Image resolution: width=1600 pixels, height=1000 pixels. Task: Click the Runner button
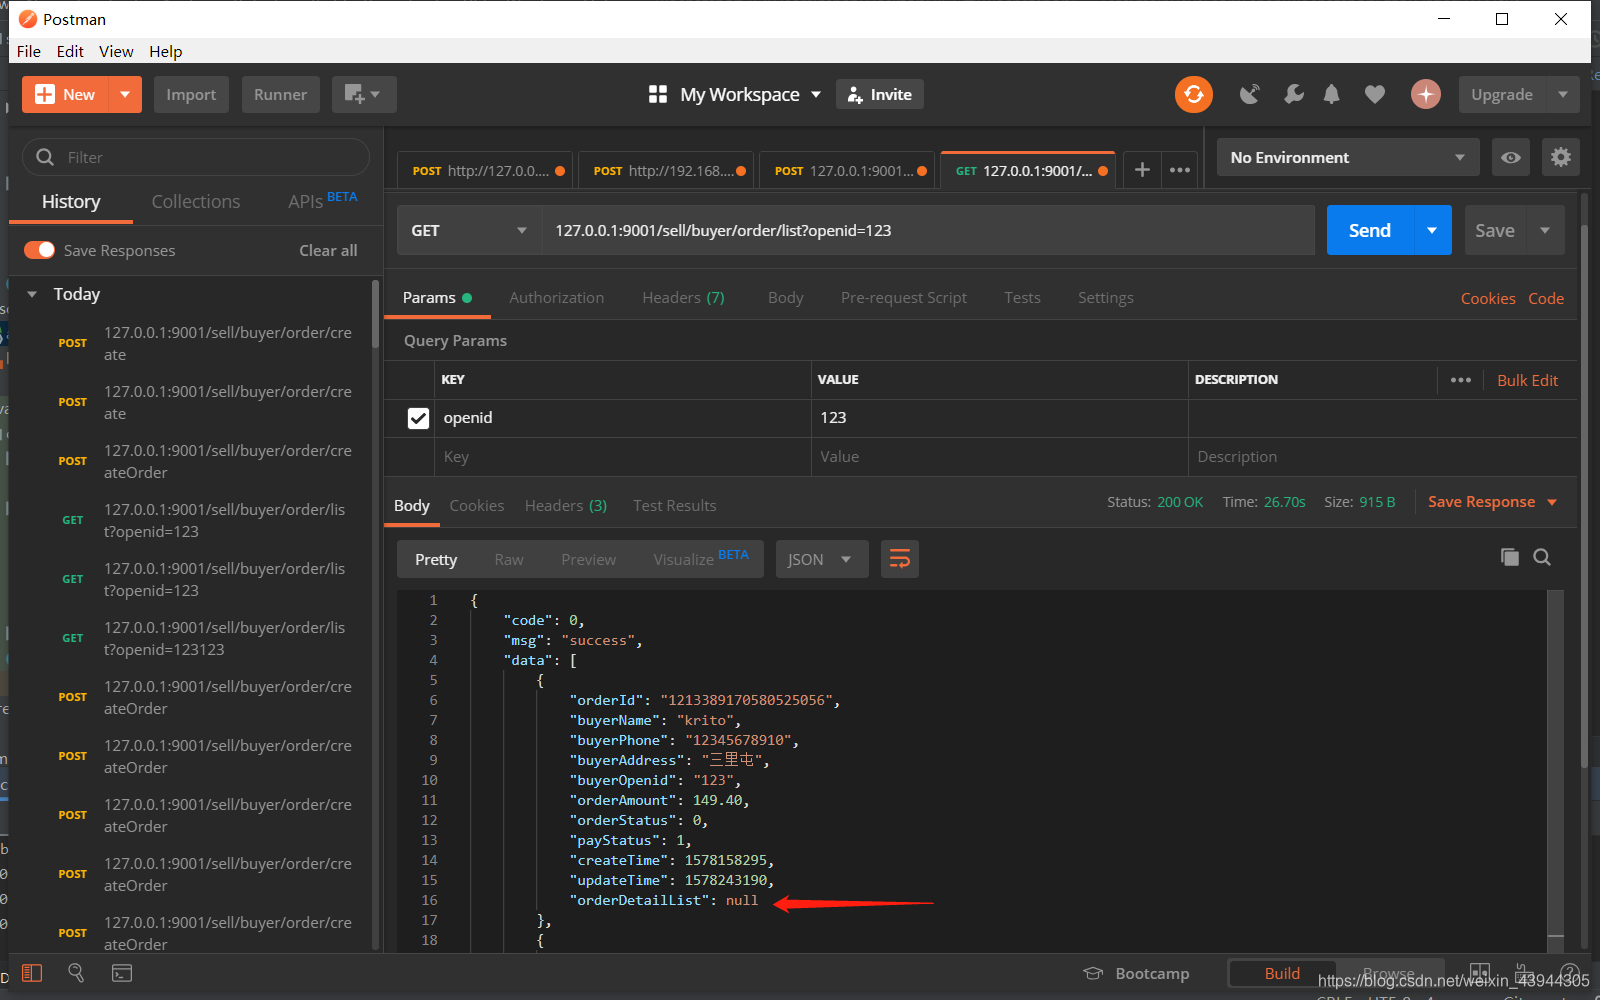point(281,95)
